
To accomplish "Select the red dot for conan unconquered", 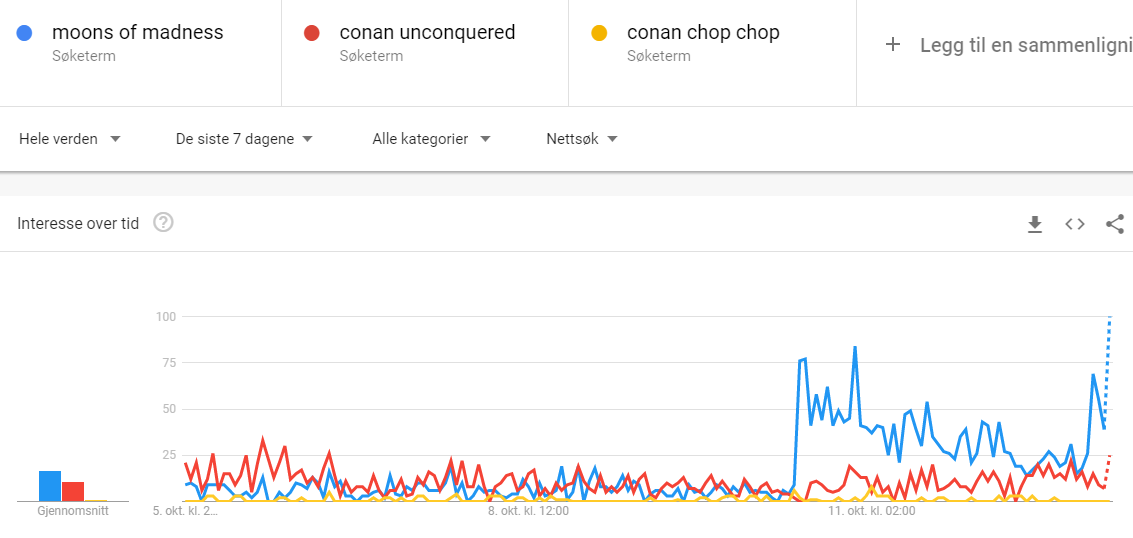I will (311, 33).
